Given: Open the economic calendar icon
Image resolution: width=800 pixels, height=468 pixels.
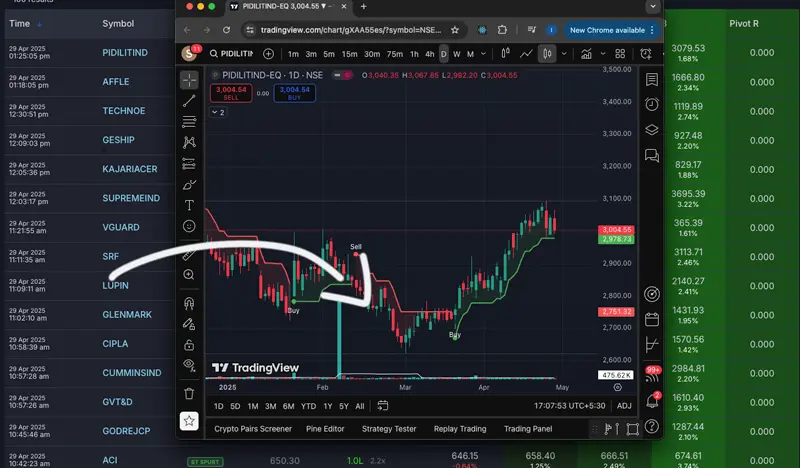Looking at the screenshot, I should click(x=652, y=319).
